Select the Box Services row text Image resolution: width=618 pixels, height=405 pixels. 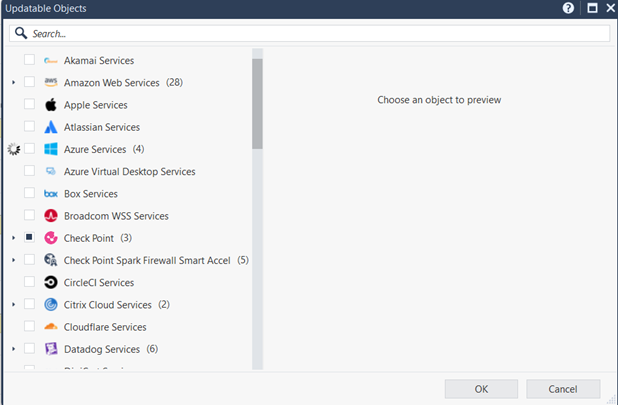(91, 194)
